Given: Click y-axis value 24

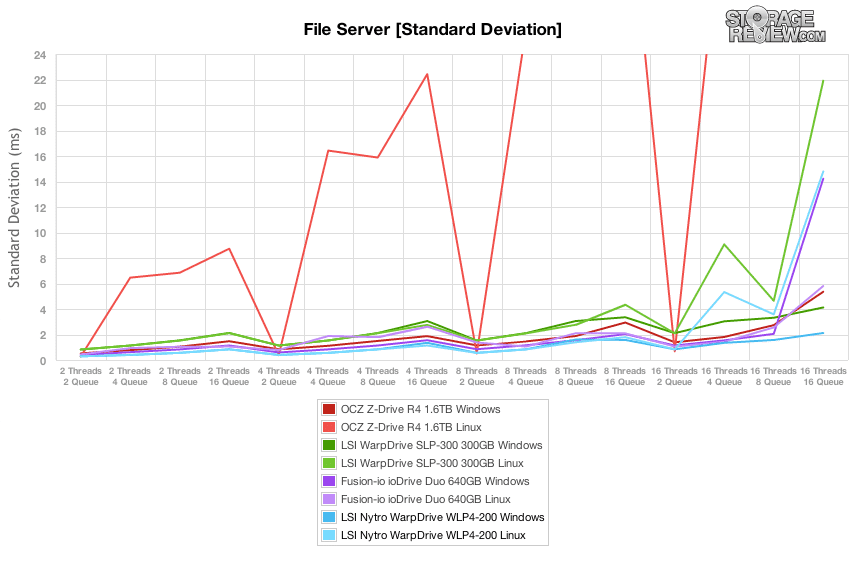Looking at the screenshot, I should pos(40,55).
